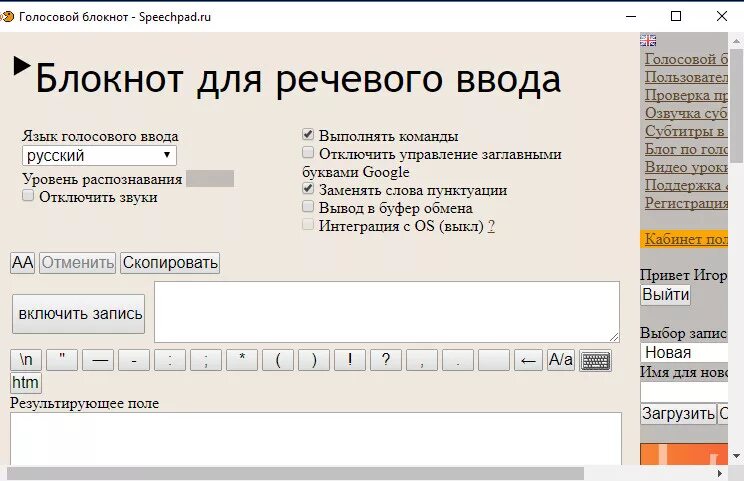The image size is (744, 481).
Task: Click the Speechpad app icon in title bar
Action: point(7,17)
